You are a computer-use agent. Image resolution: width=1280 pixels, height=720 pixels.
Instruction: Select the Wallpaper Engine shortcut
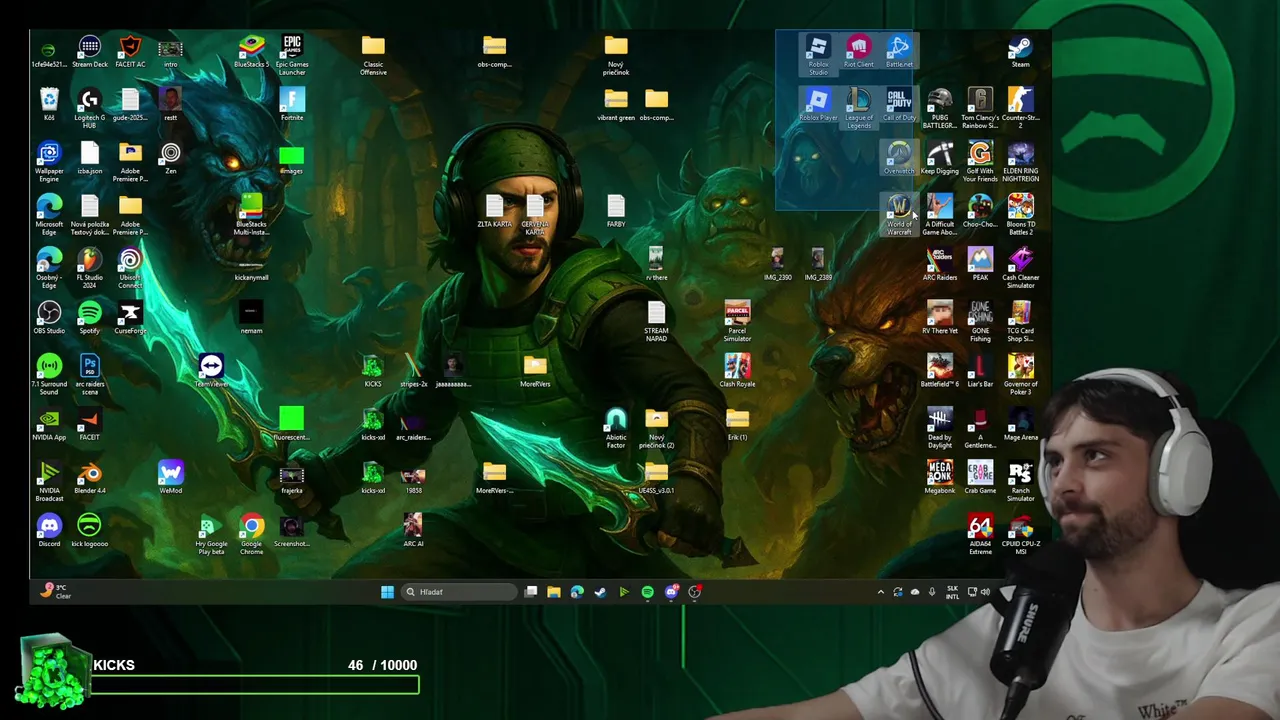tap(49, 162)
